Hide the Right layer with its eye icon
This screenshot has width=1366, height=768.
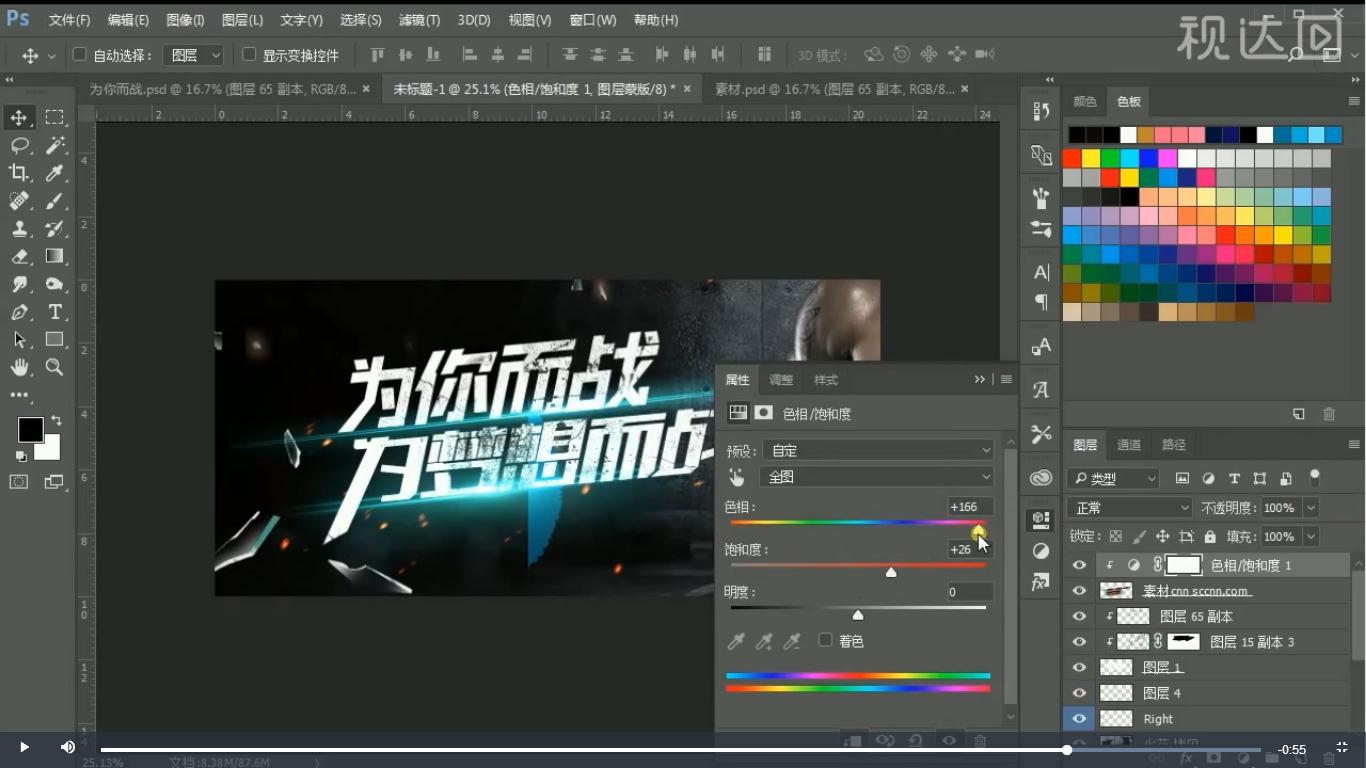(x=1079, y=718)
